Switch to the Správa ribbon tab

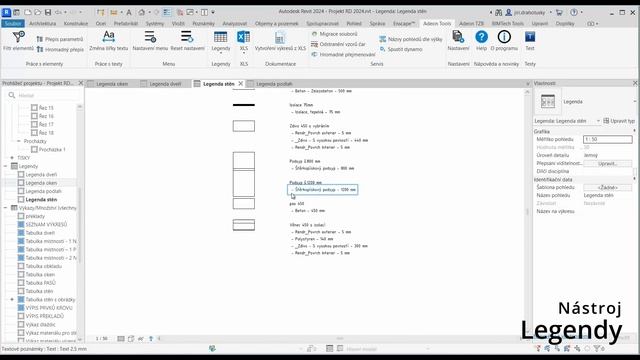377,24
